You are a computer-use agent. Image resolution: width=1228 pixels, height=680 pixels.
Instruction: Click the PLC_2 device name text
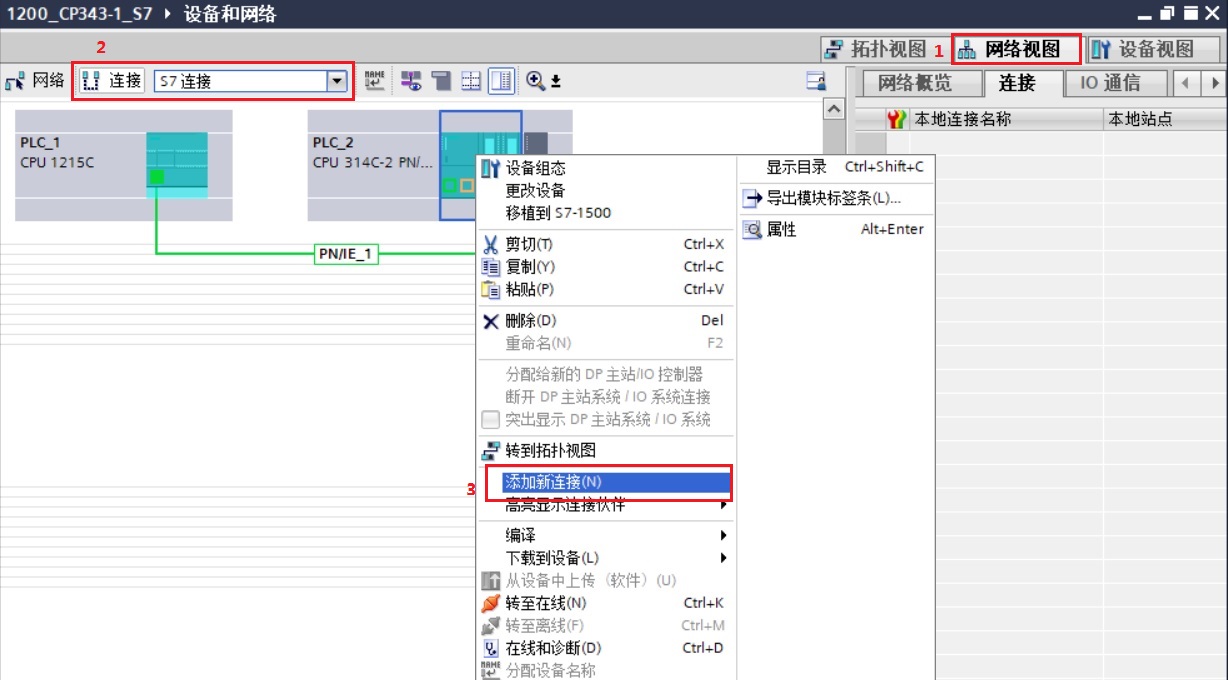tap(333, 143)
